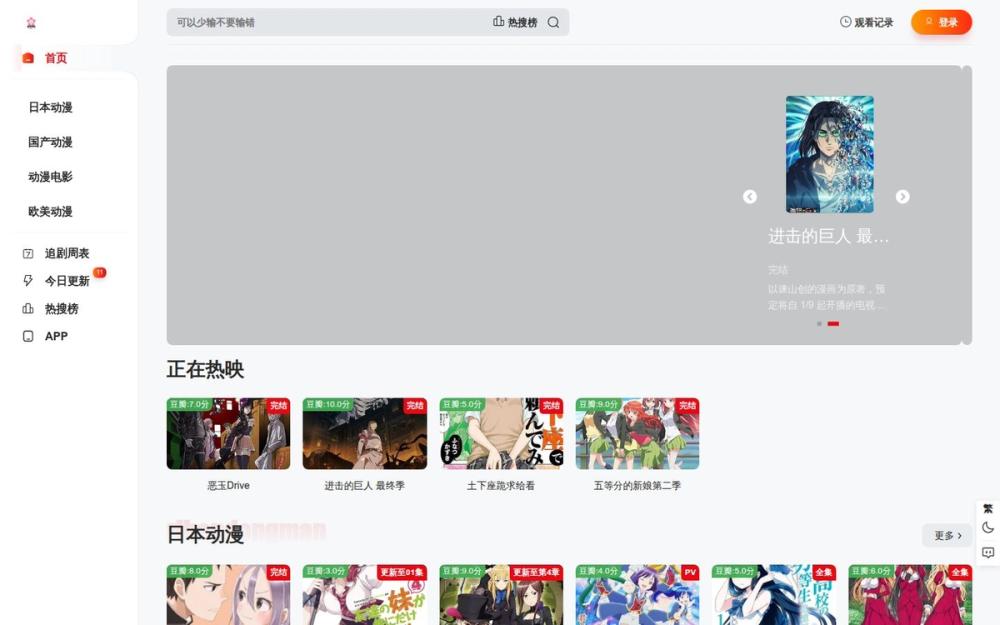Image resolution: width=1000 pixels, height=625 pixels.
Task: Open the card marked 更新至01集
Action: point(365,594)
